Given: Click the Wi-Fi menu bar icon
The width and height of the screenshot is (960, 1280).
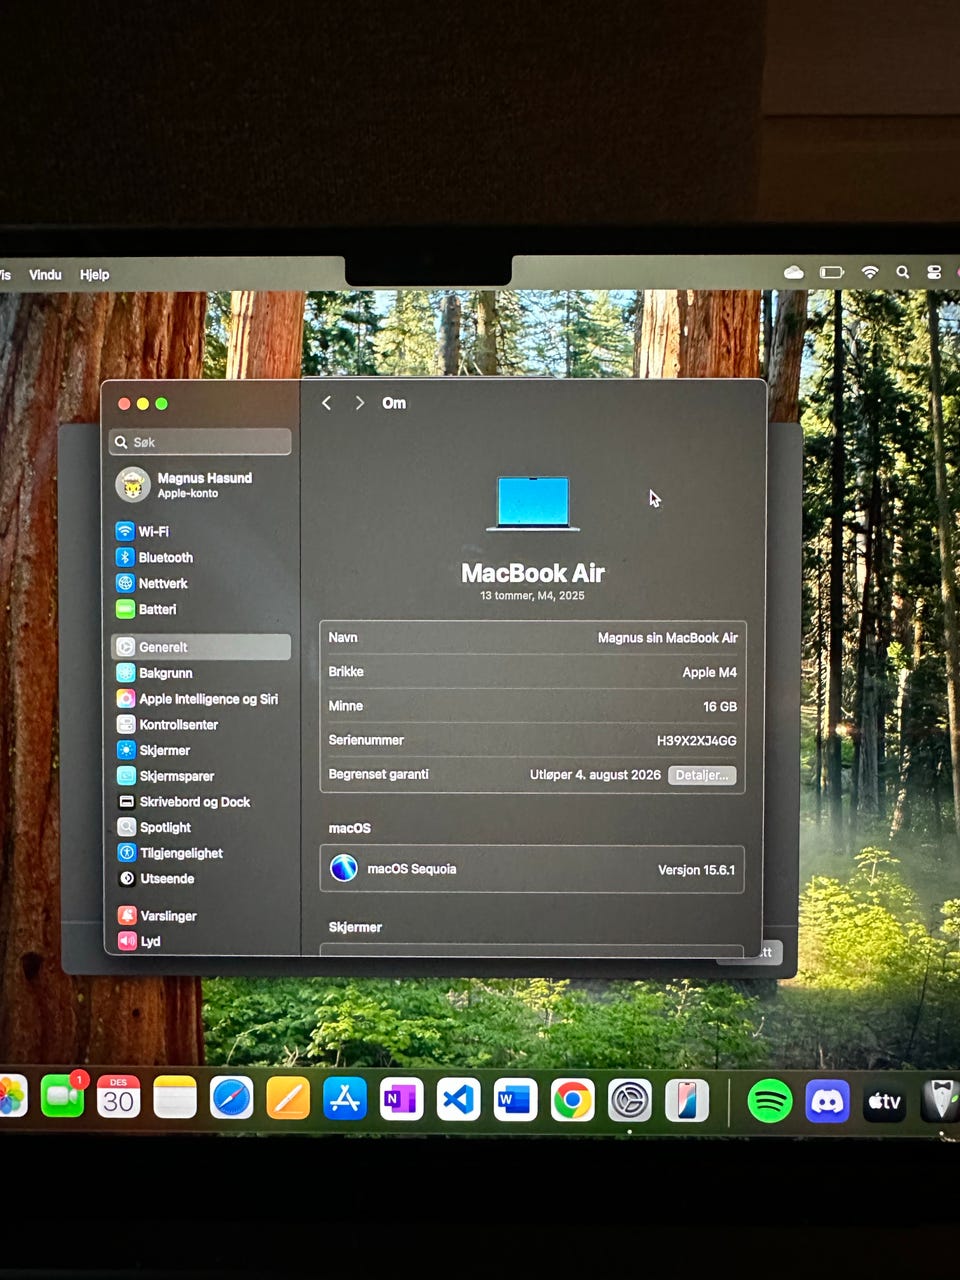Looking at the screenshot, I should click(870, 272).
